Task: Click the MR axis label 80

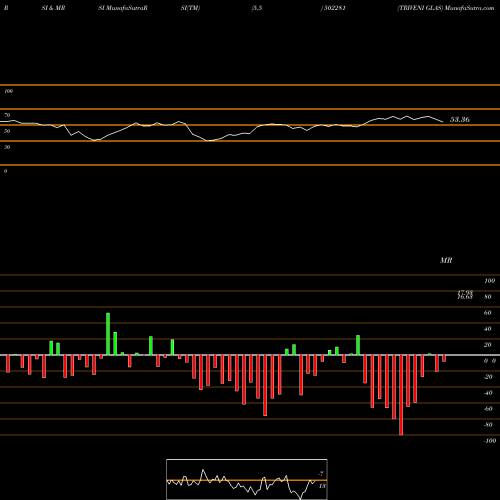Action: tap(488, 297)
